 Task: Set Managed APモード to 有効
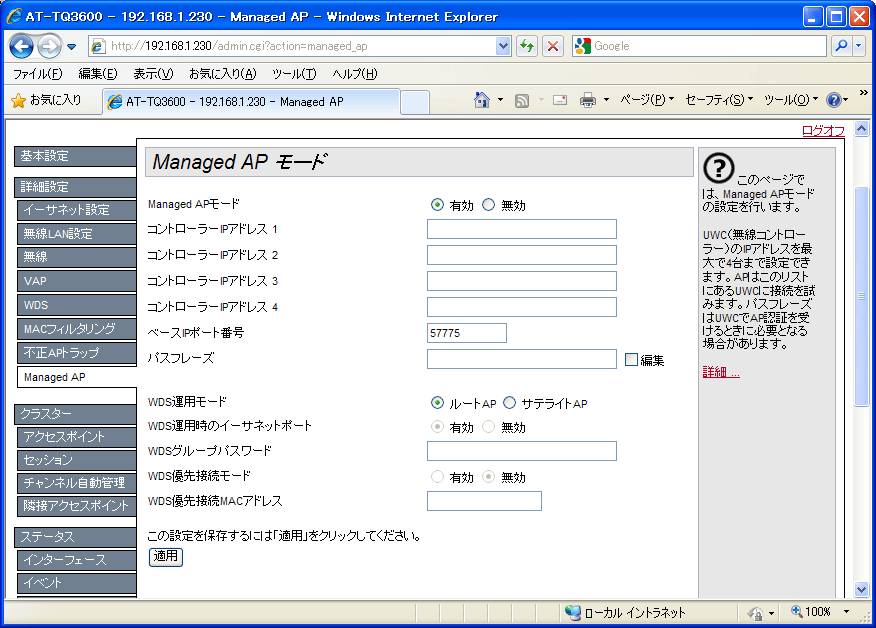[x=437, y=205]
